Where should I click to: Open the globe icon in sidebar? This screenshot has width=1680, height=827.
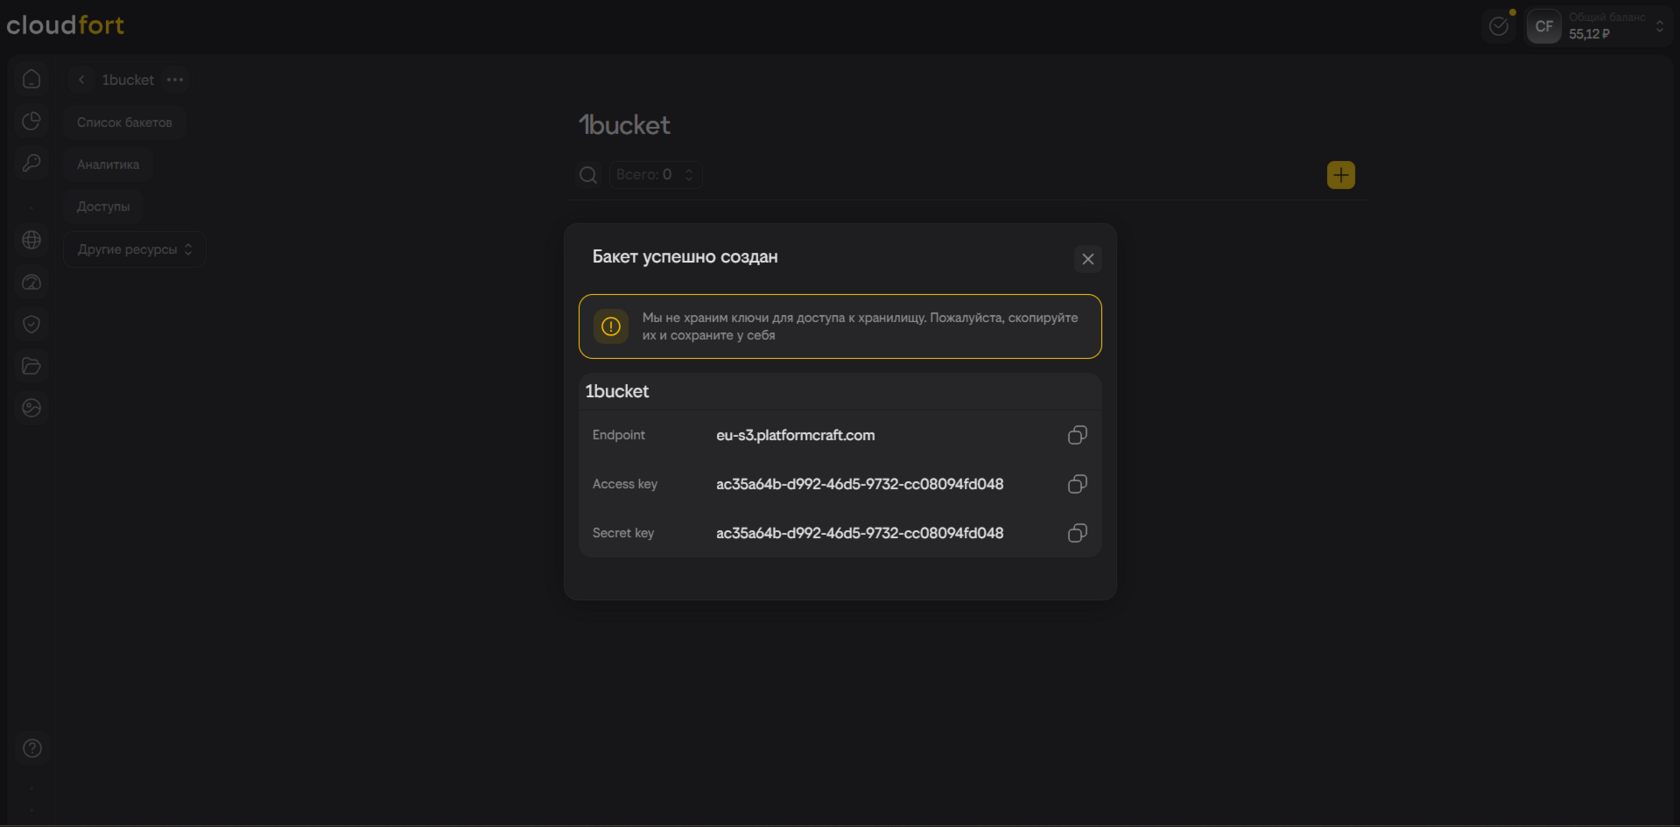point(32,240)
